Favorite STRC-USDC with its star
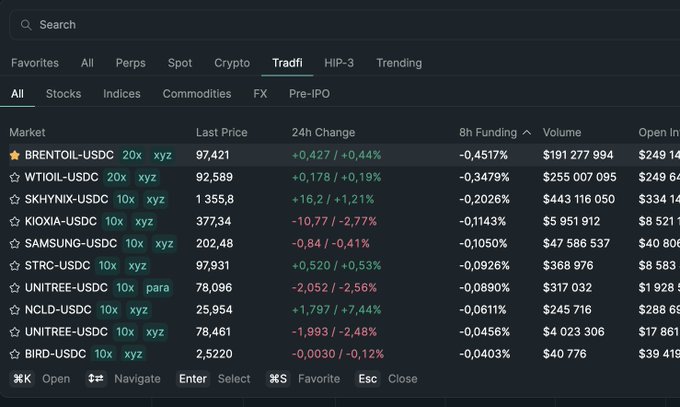This screenshot has width=680, height=407. pyautogui.click(x=15, y=266)
